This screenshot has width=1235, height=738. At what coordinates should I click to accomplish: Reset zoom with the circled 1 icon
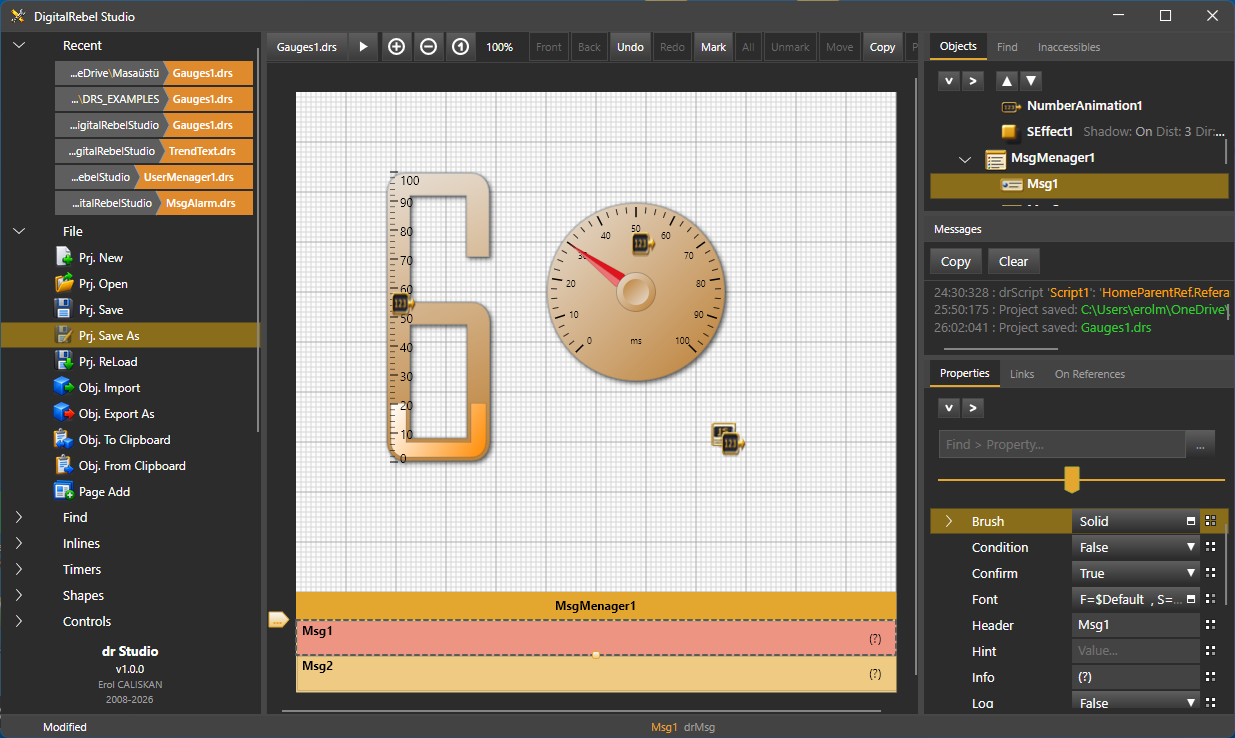point(460,47)
